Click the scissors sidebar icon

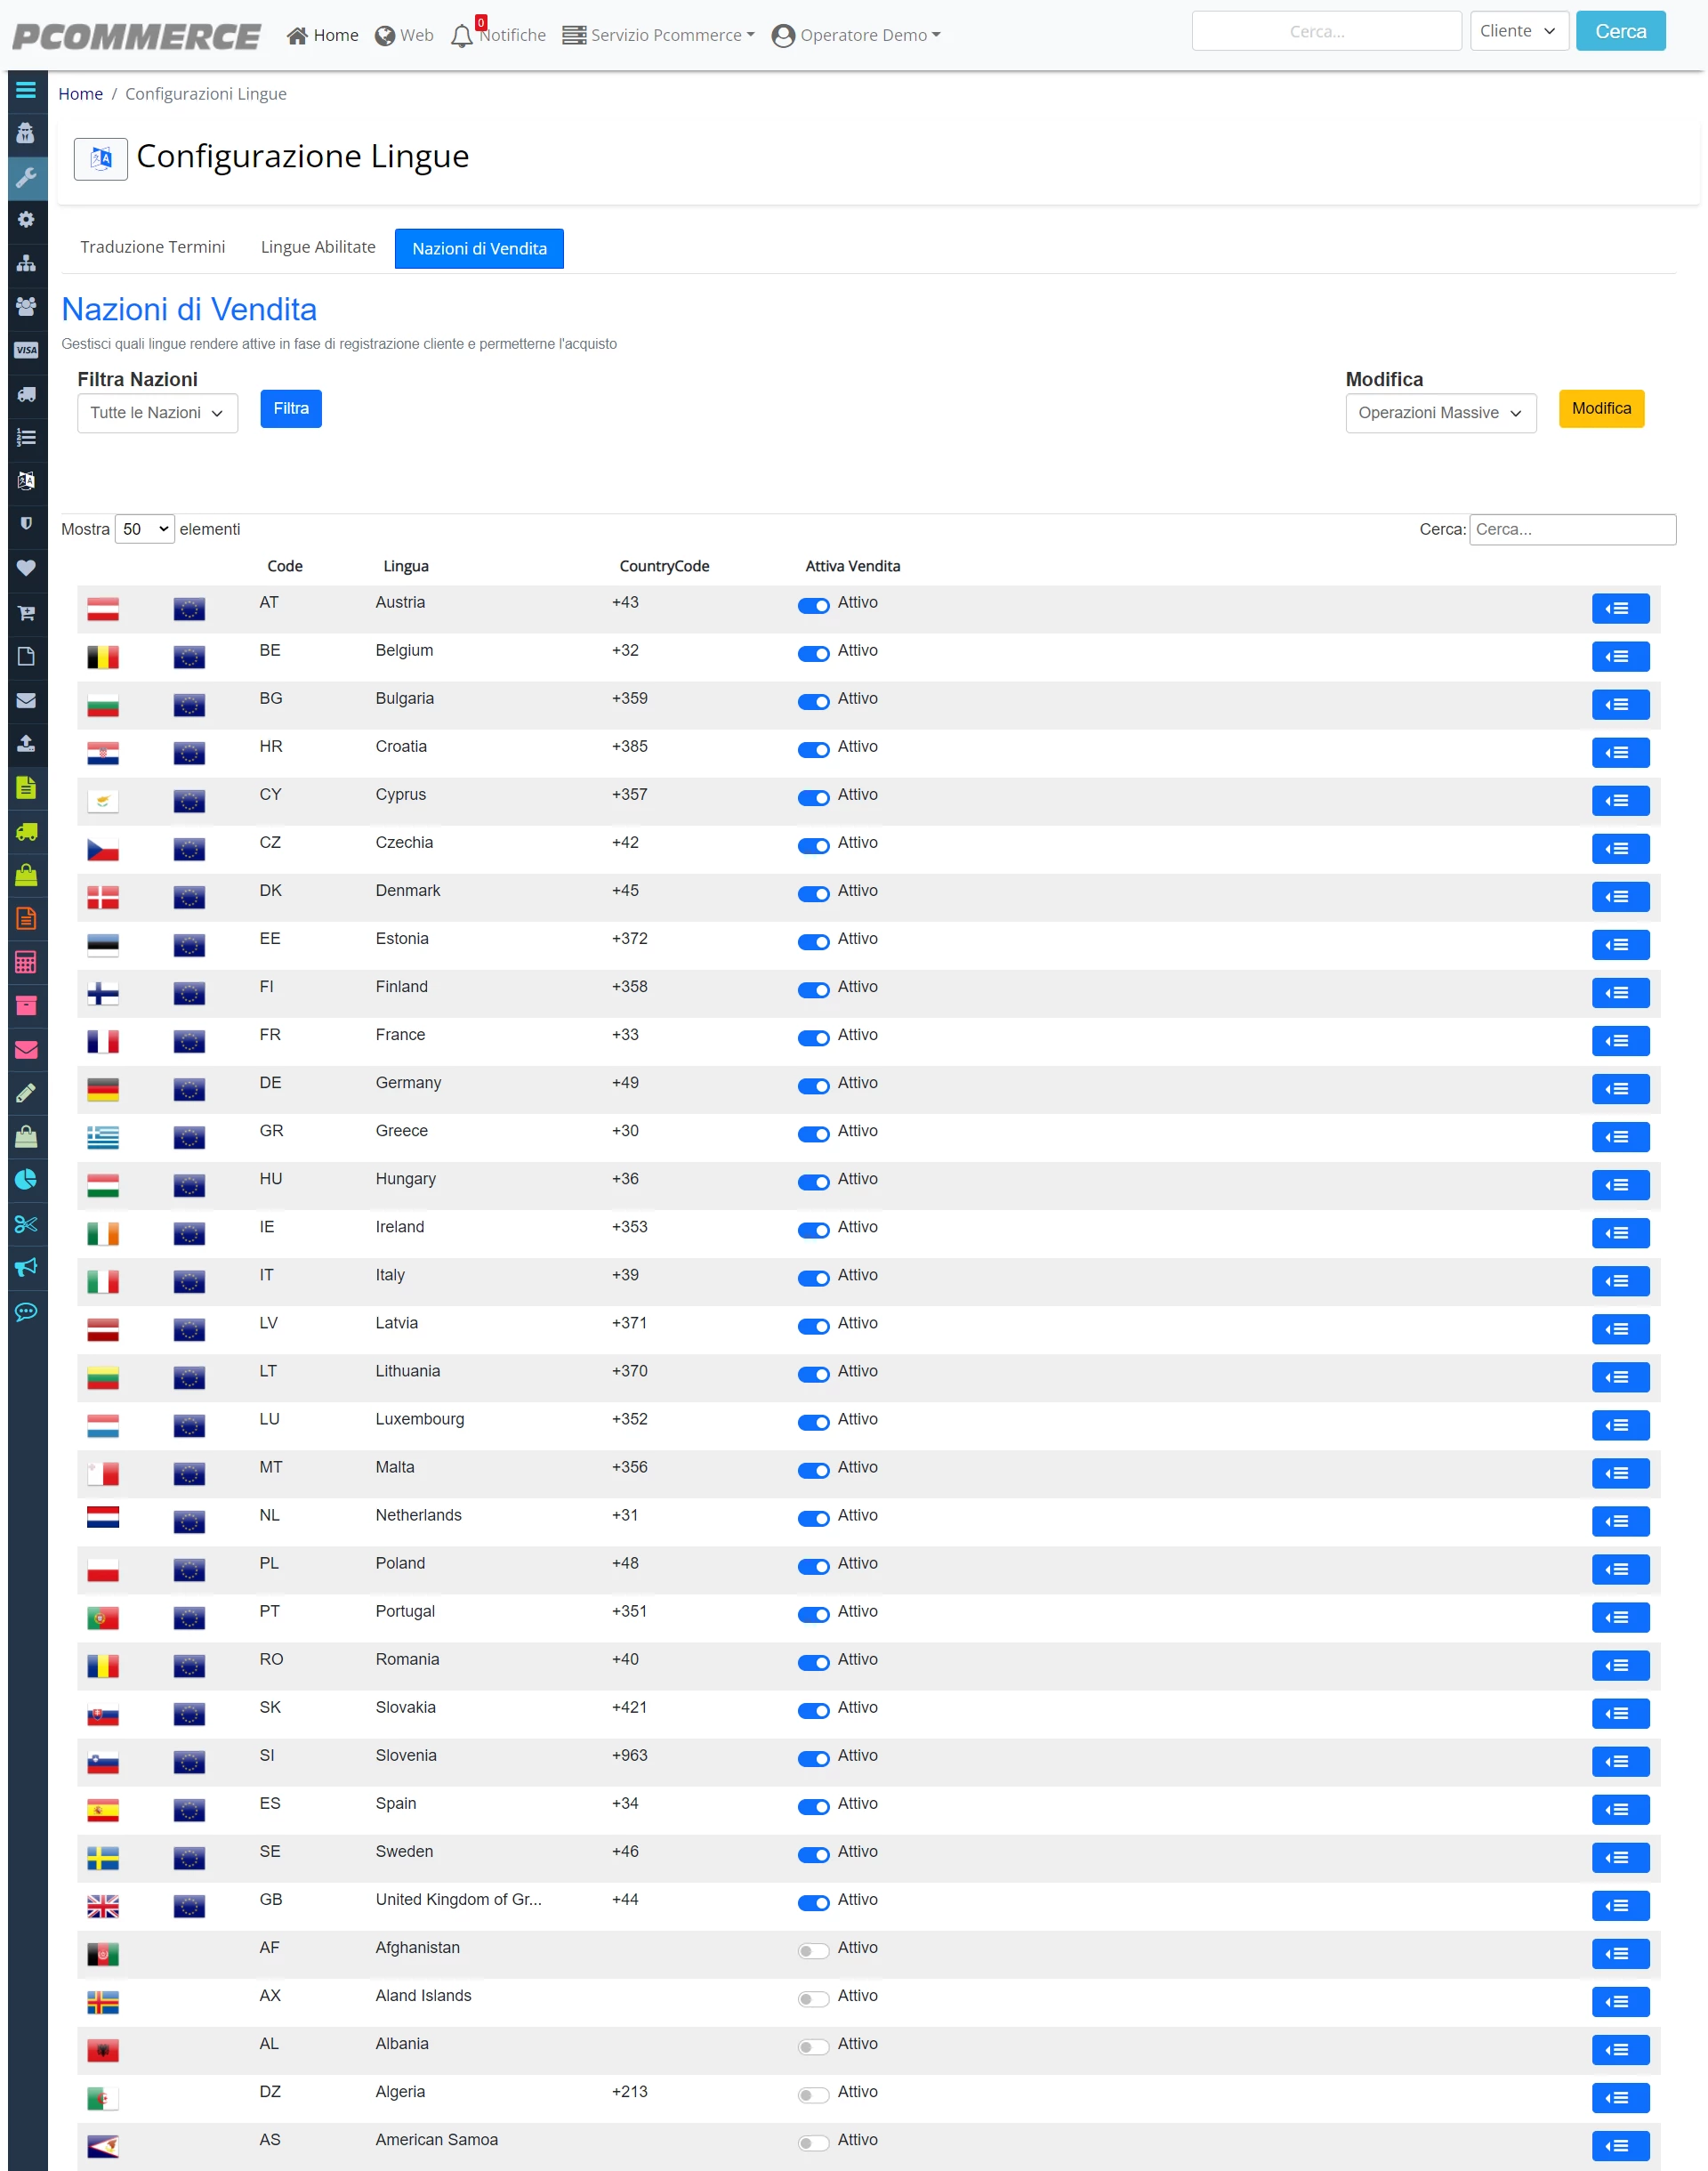(x=26, y=1224)
